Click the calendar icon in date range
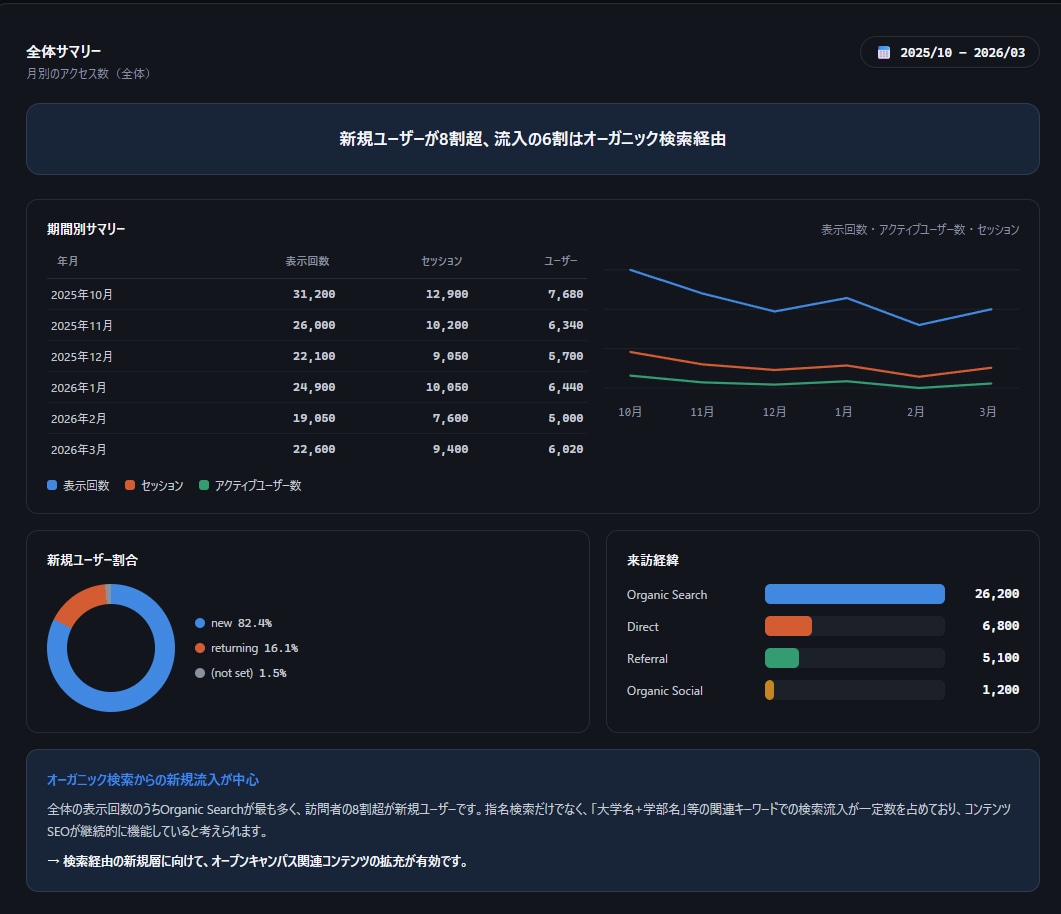Viewport: 1061px width, 914px height. click(884, 53)
